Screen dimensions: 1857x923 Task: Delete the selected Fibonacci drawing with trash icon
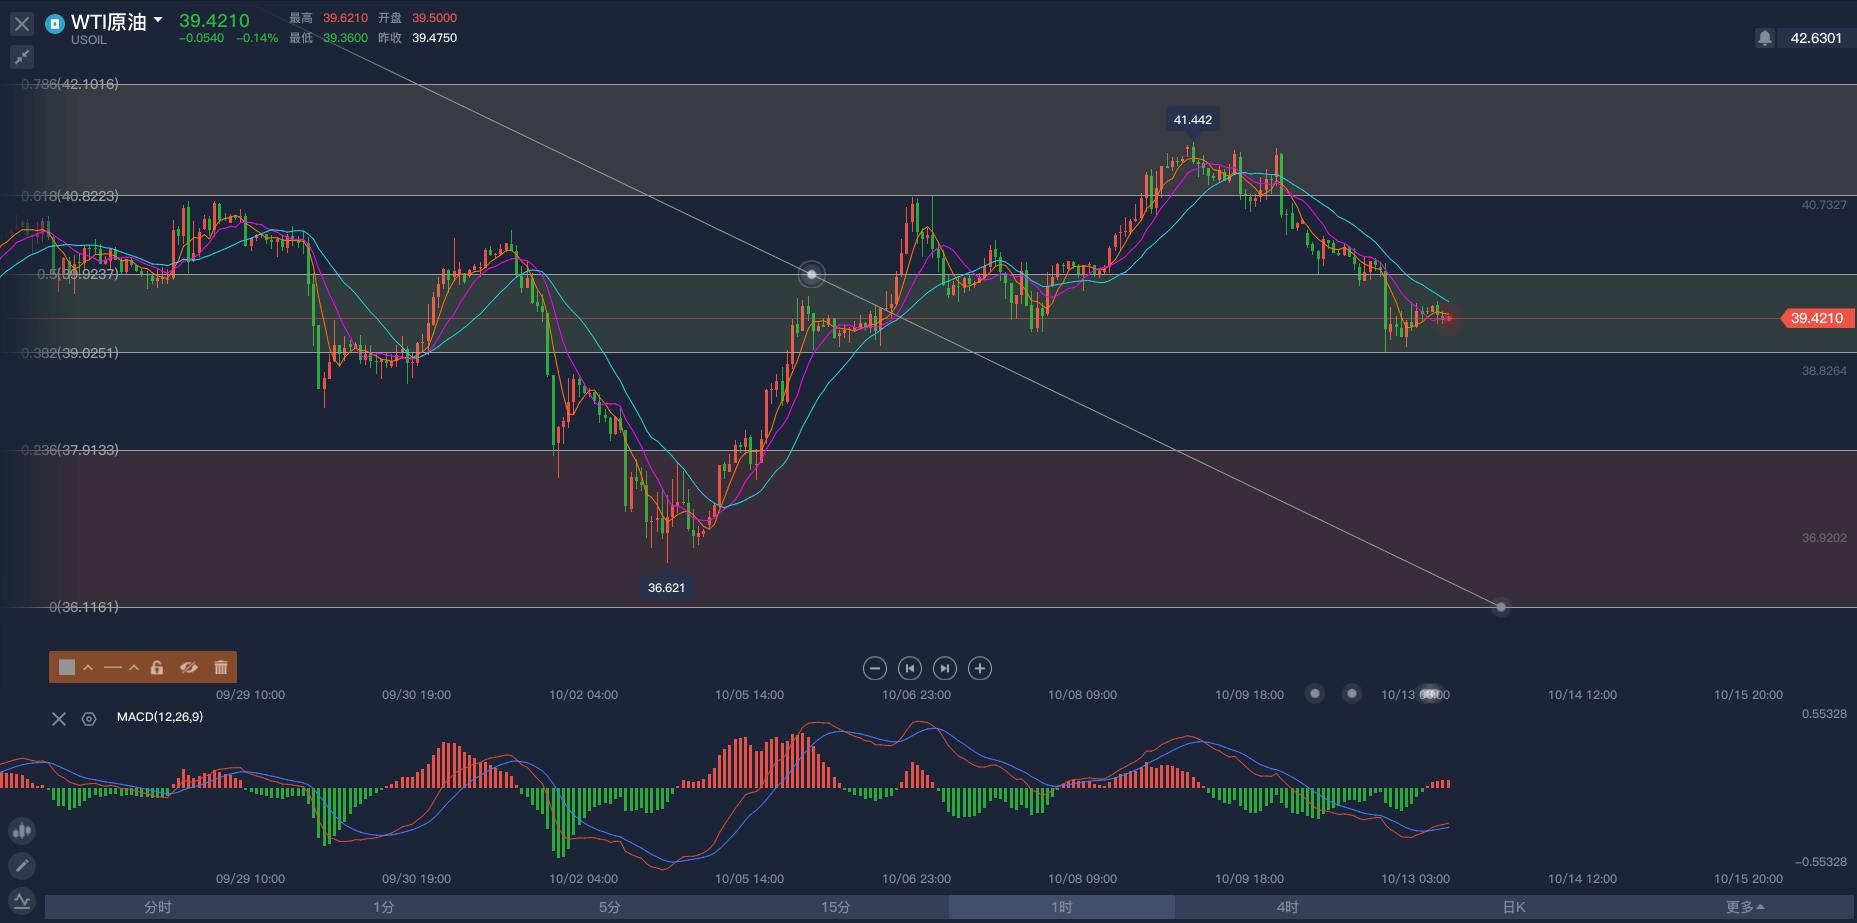coord(221,667)
